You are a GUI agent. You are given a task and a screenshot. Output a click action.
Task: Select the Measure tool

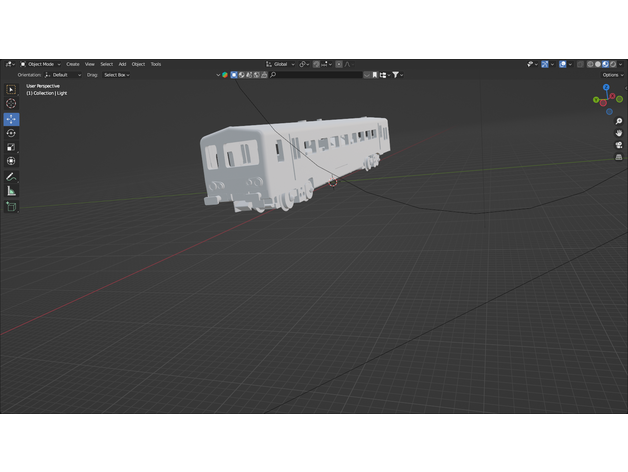[x=11, y=190]
